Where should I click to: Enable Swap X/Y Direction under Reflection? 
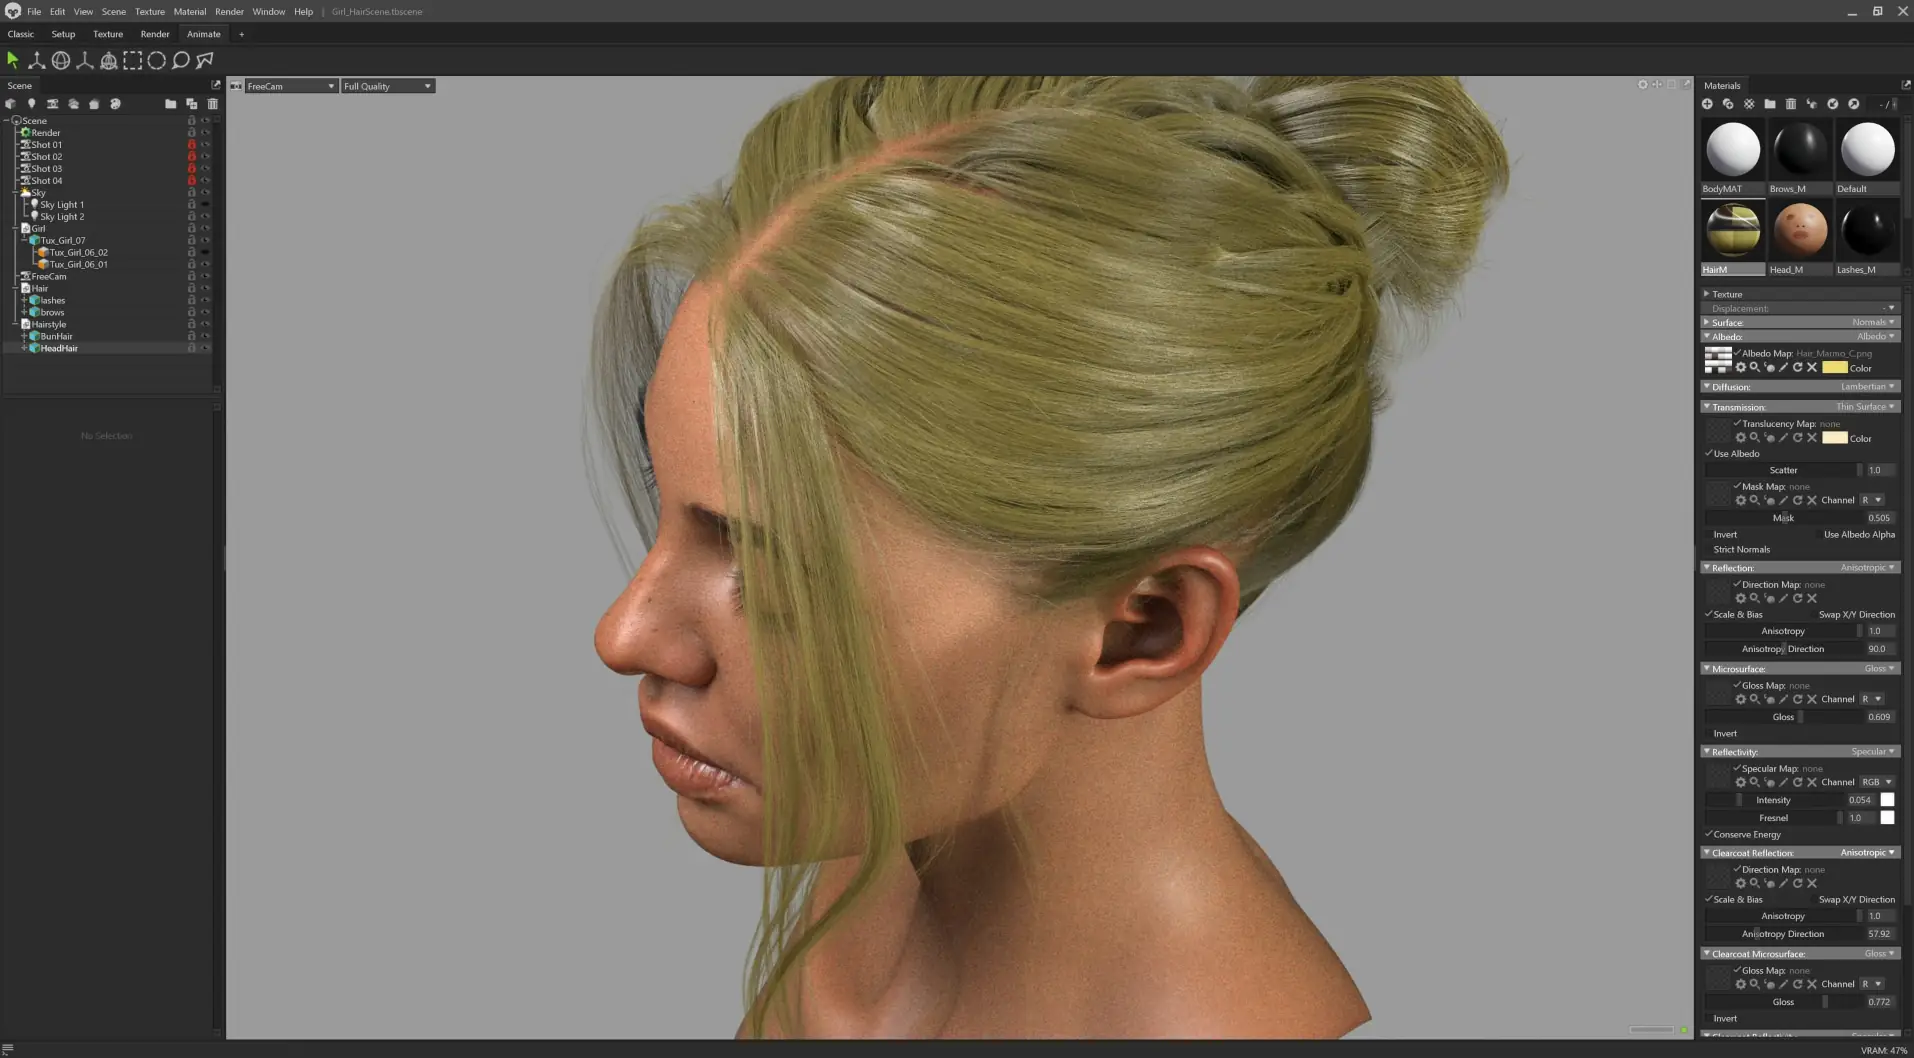[x=1813, y=615]
